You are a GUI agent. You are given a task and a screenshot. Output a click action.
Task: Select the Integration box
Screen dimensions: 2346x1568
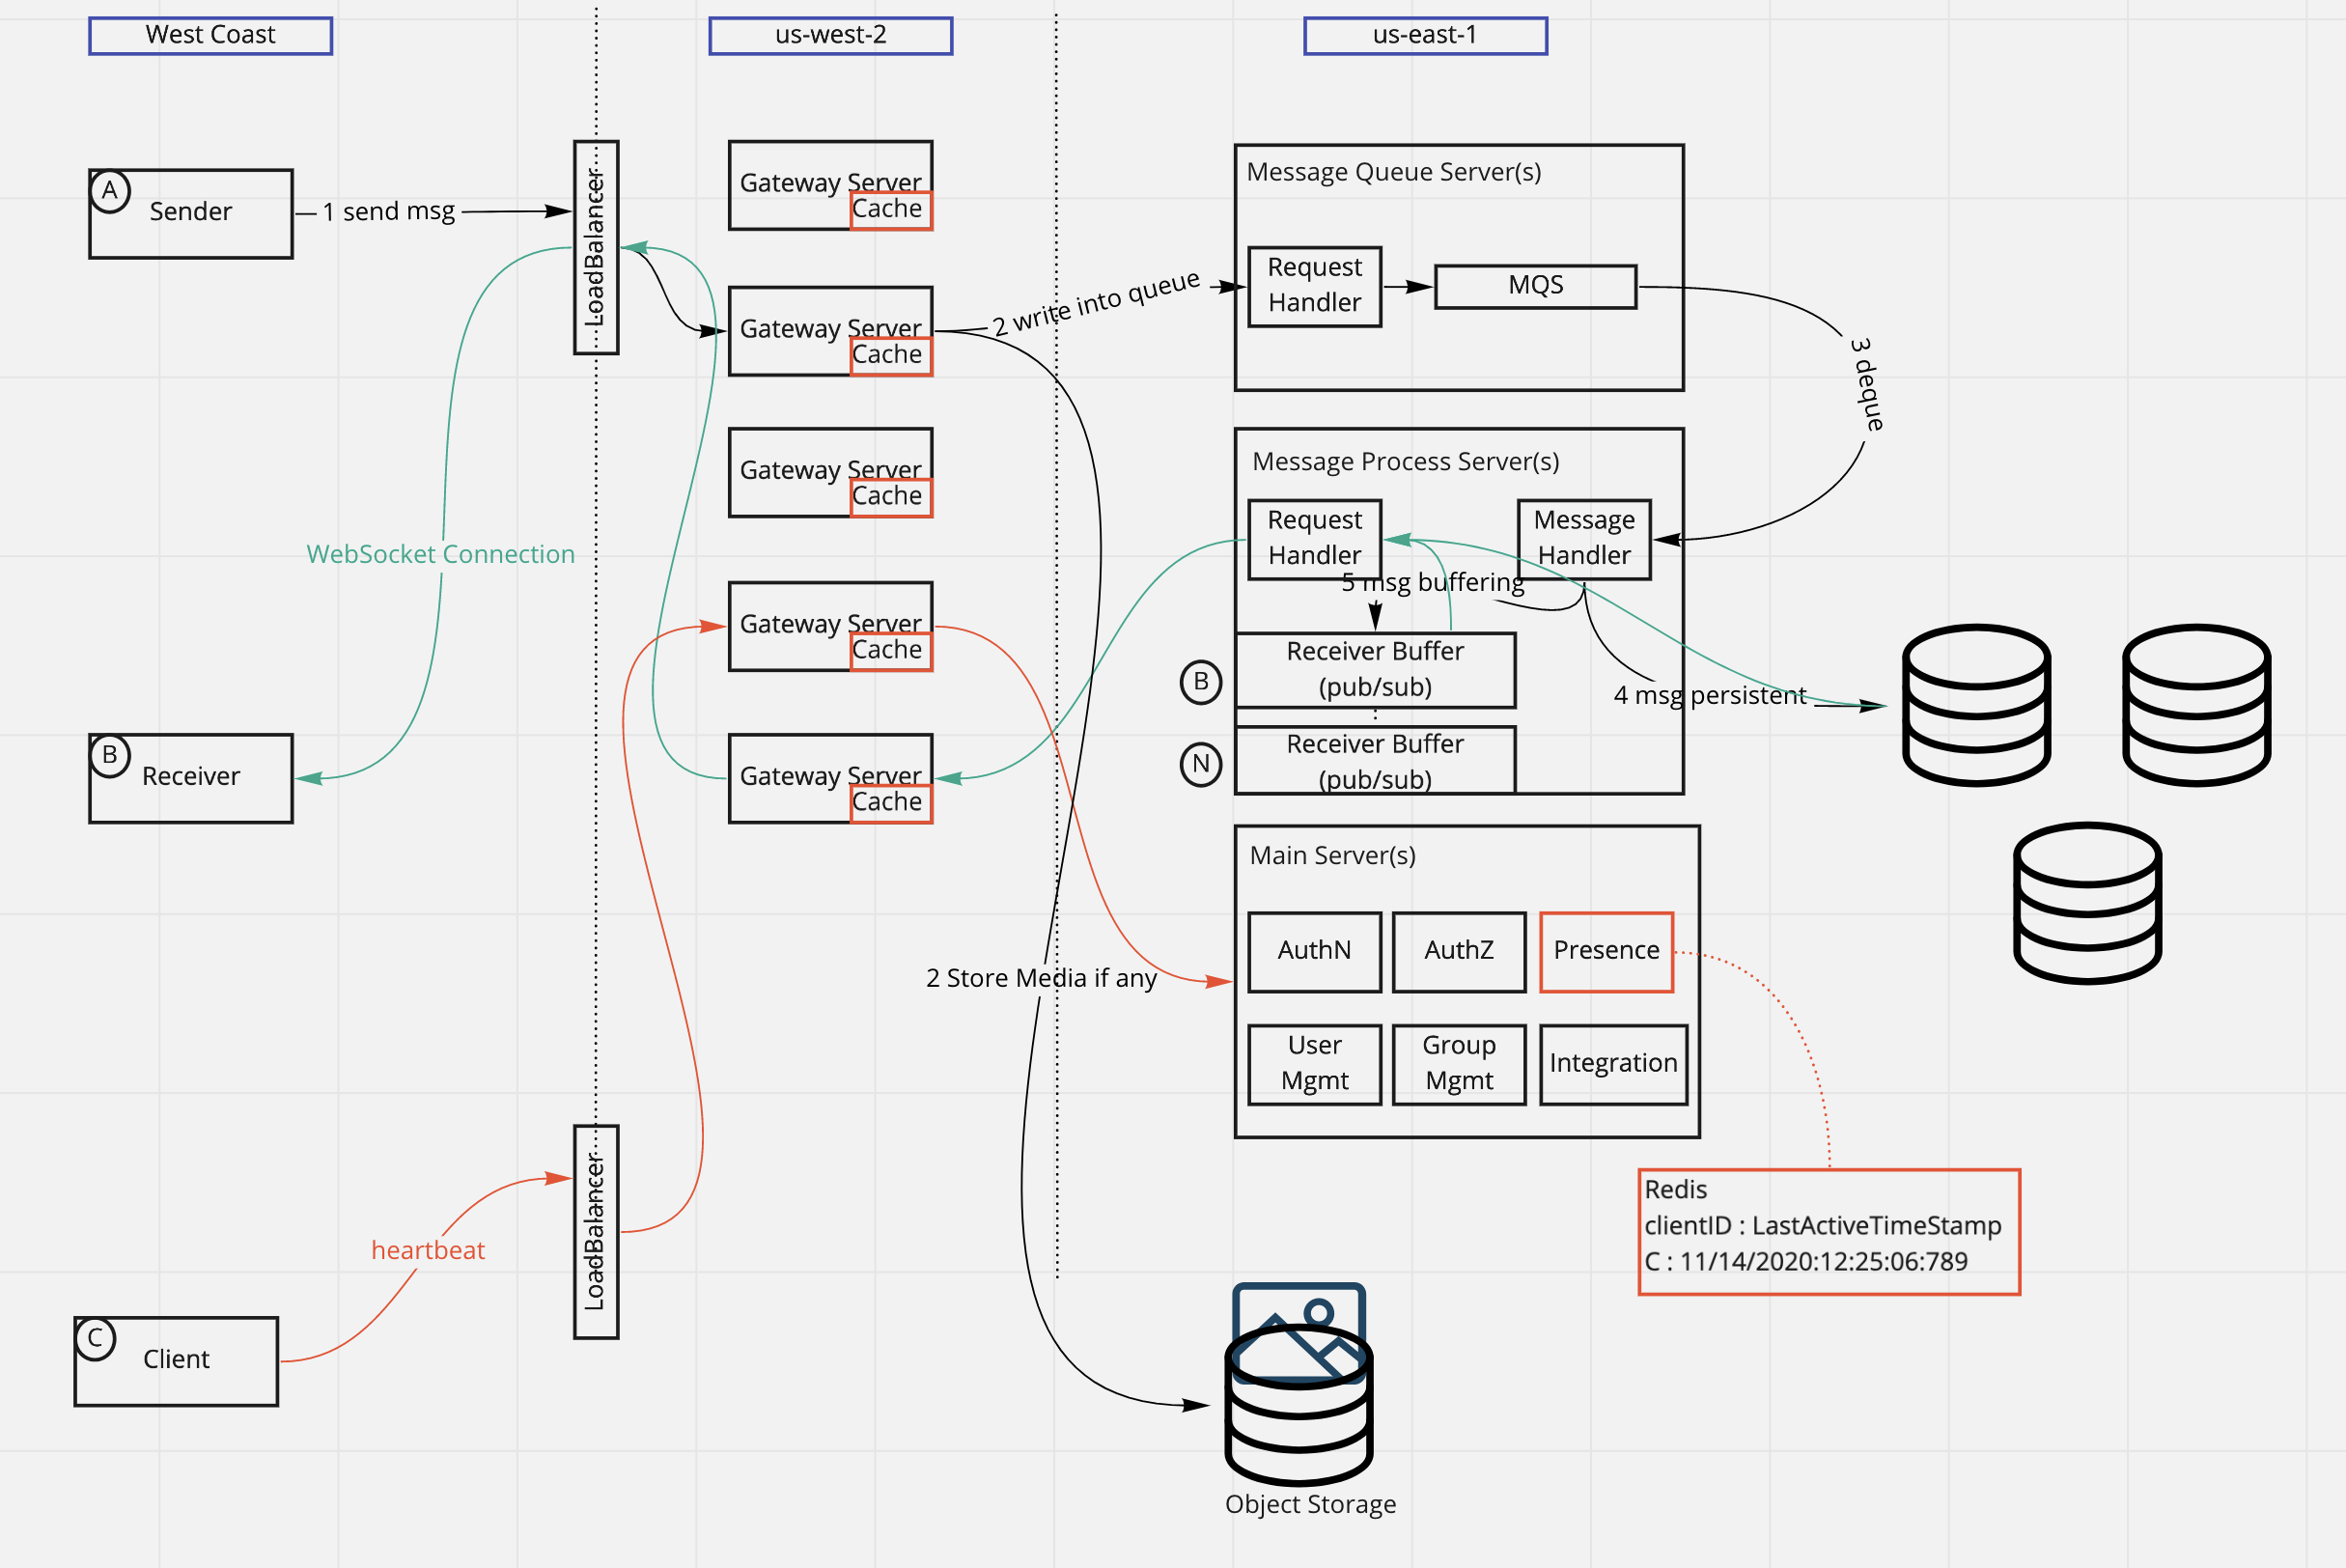(1613, 1064)
